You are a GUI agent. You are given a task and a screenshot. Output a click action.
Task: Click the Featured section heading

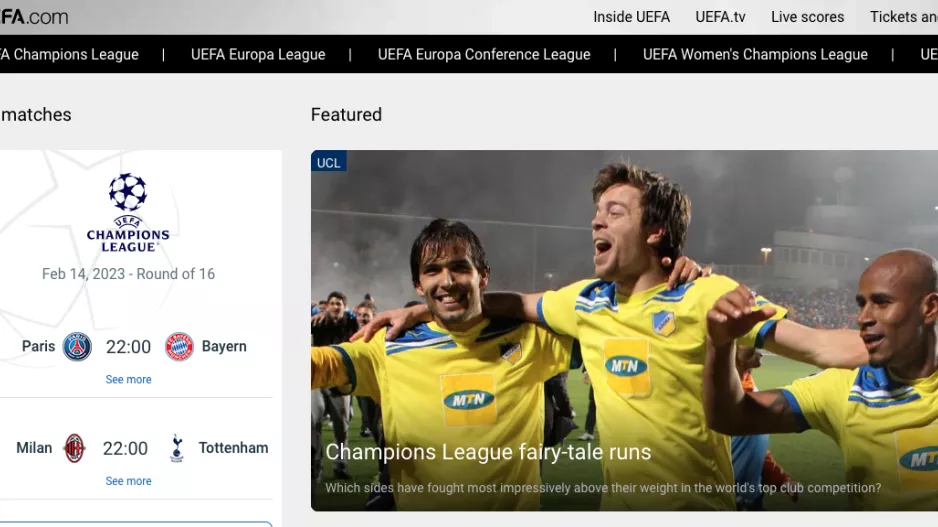pos(346,114)
